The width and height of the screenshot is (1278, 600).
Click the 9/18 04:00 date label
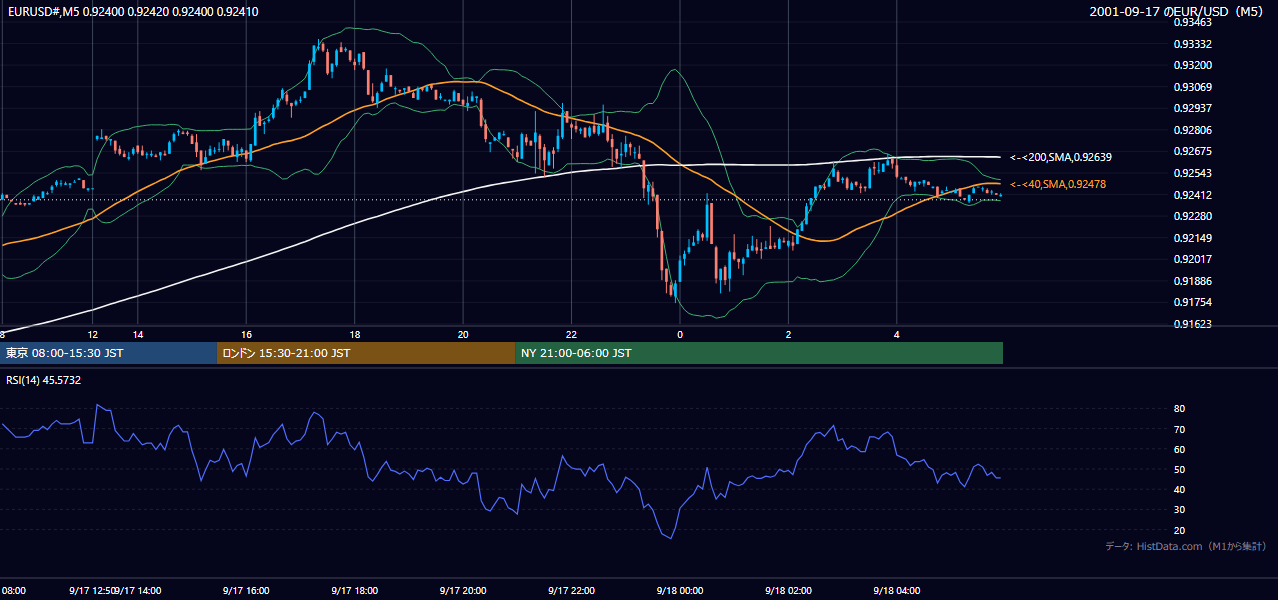897,591
